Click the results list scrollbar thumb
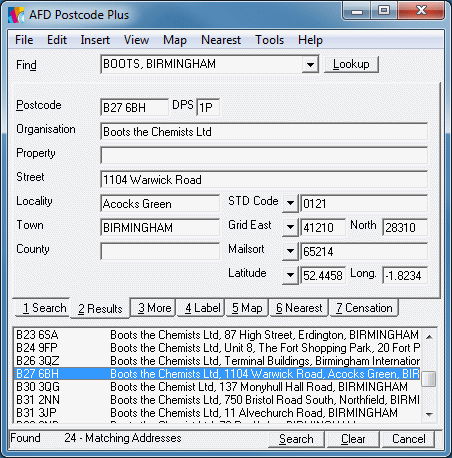452x458 pixels. (x=429, y=379)
